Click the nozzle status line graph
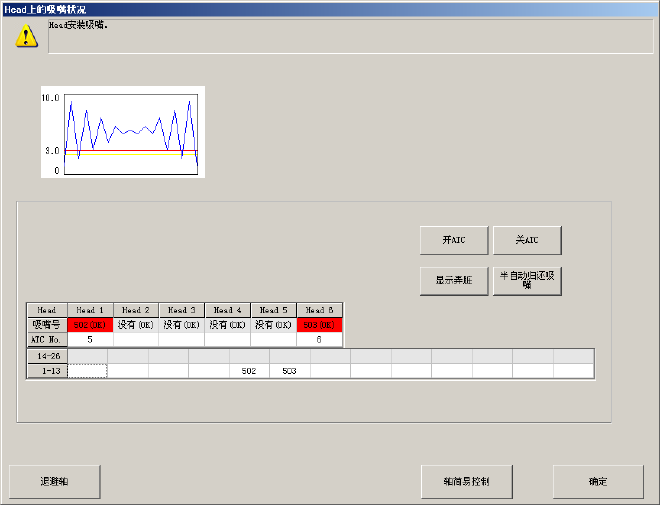Screen dimensions: 660x505 point(122,132)
